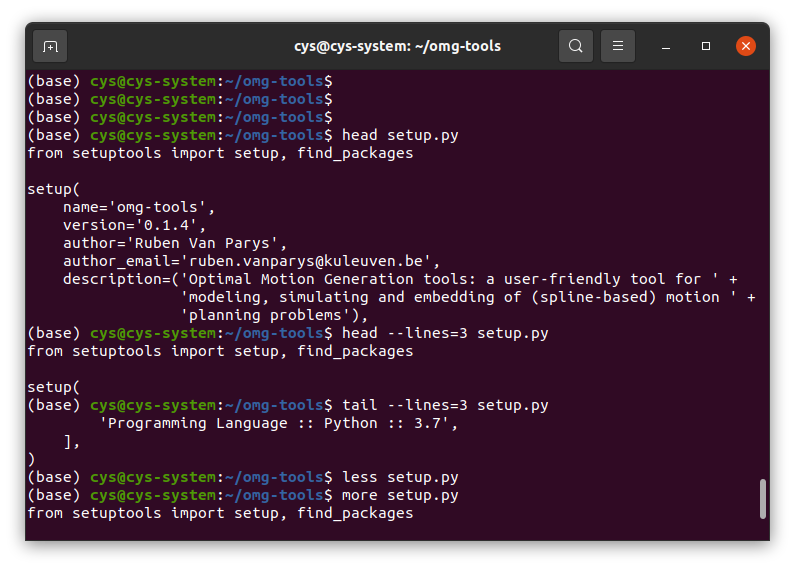Minimize the terminal window

(666, 46)
